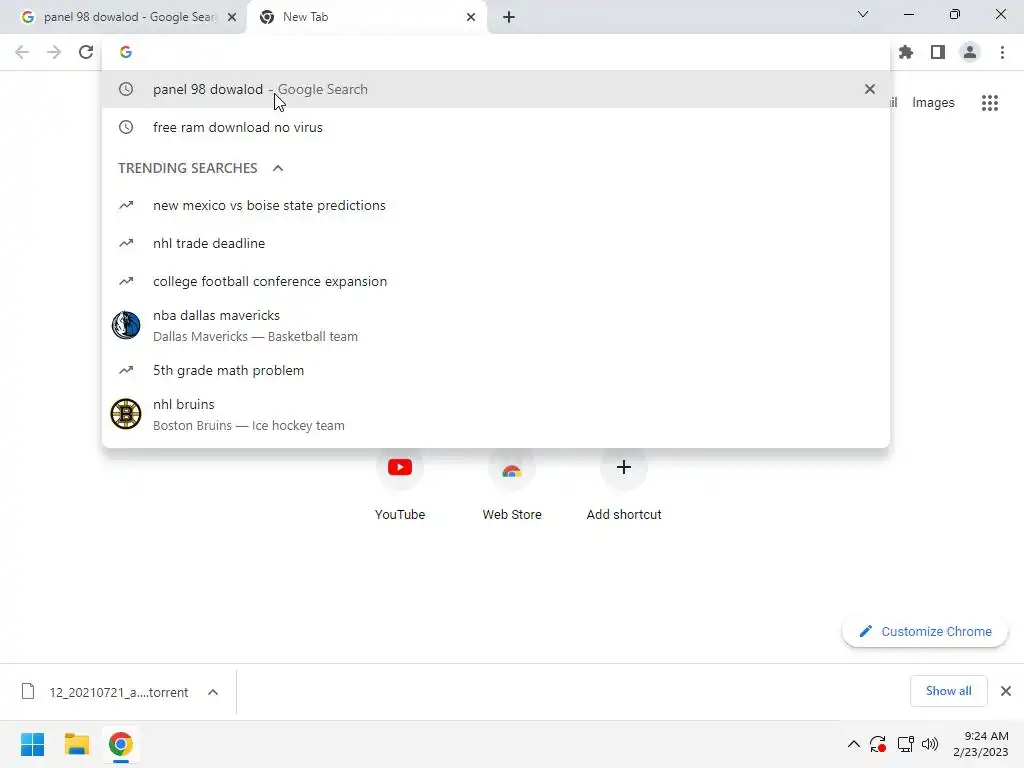Click Customize Chrome button
1024x768 pixels.
click(925, 632)
